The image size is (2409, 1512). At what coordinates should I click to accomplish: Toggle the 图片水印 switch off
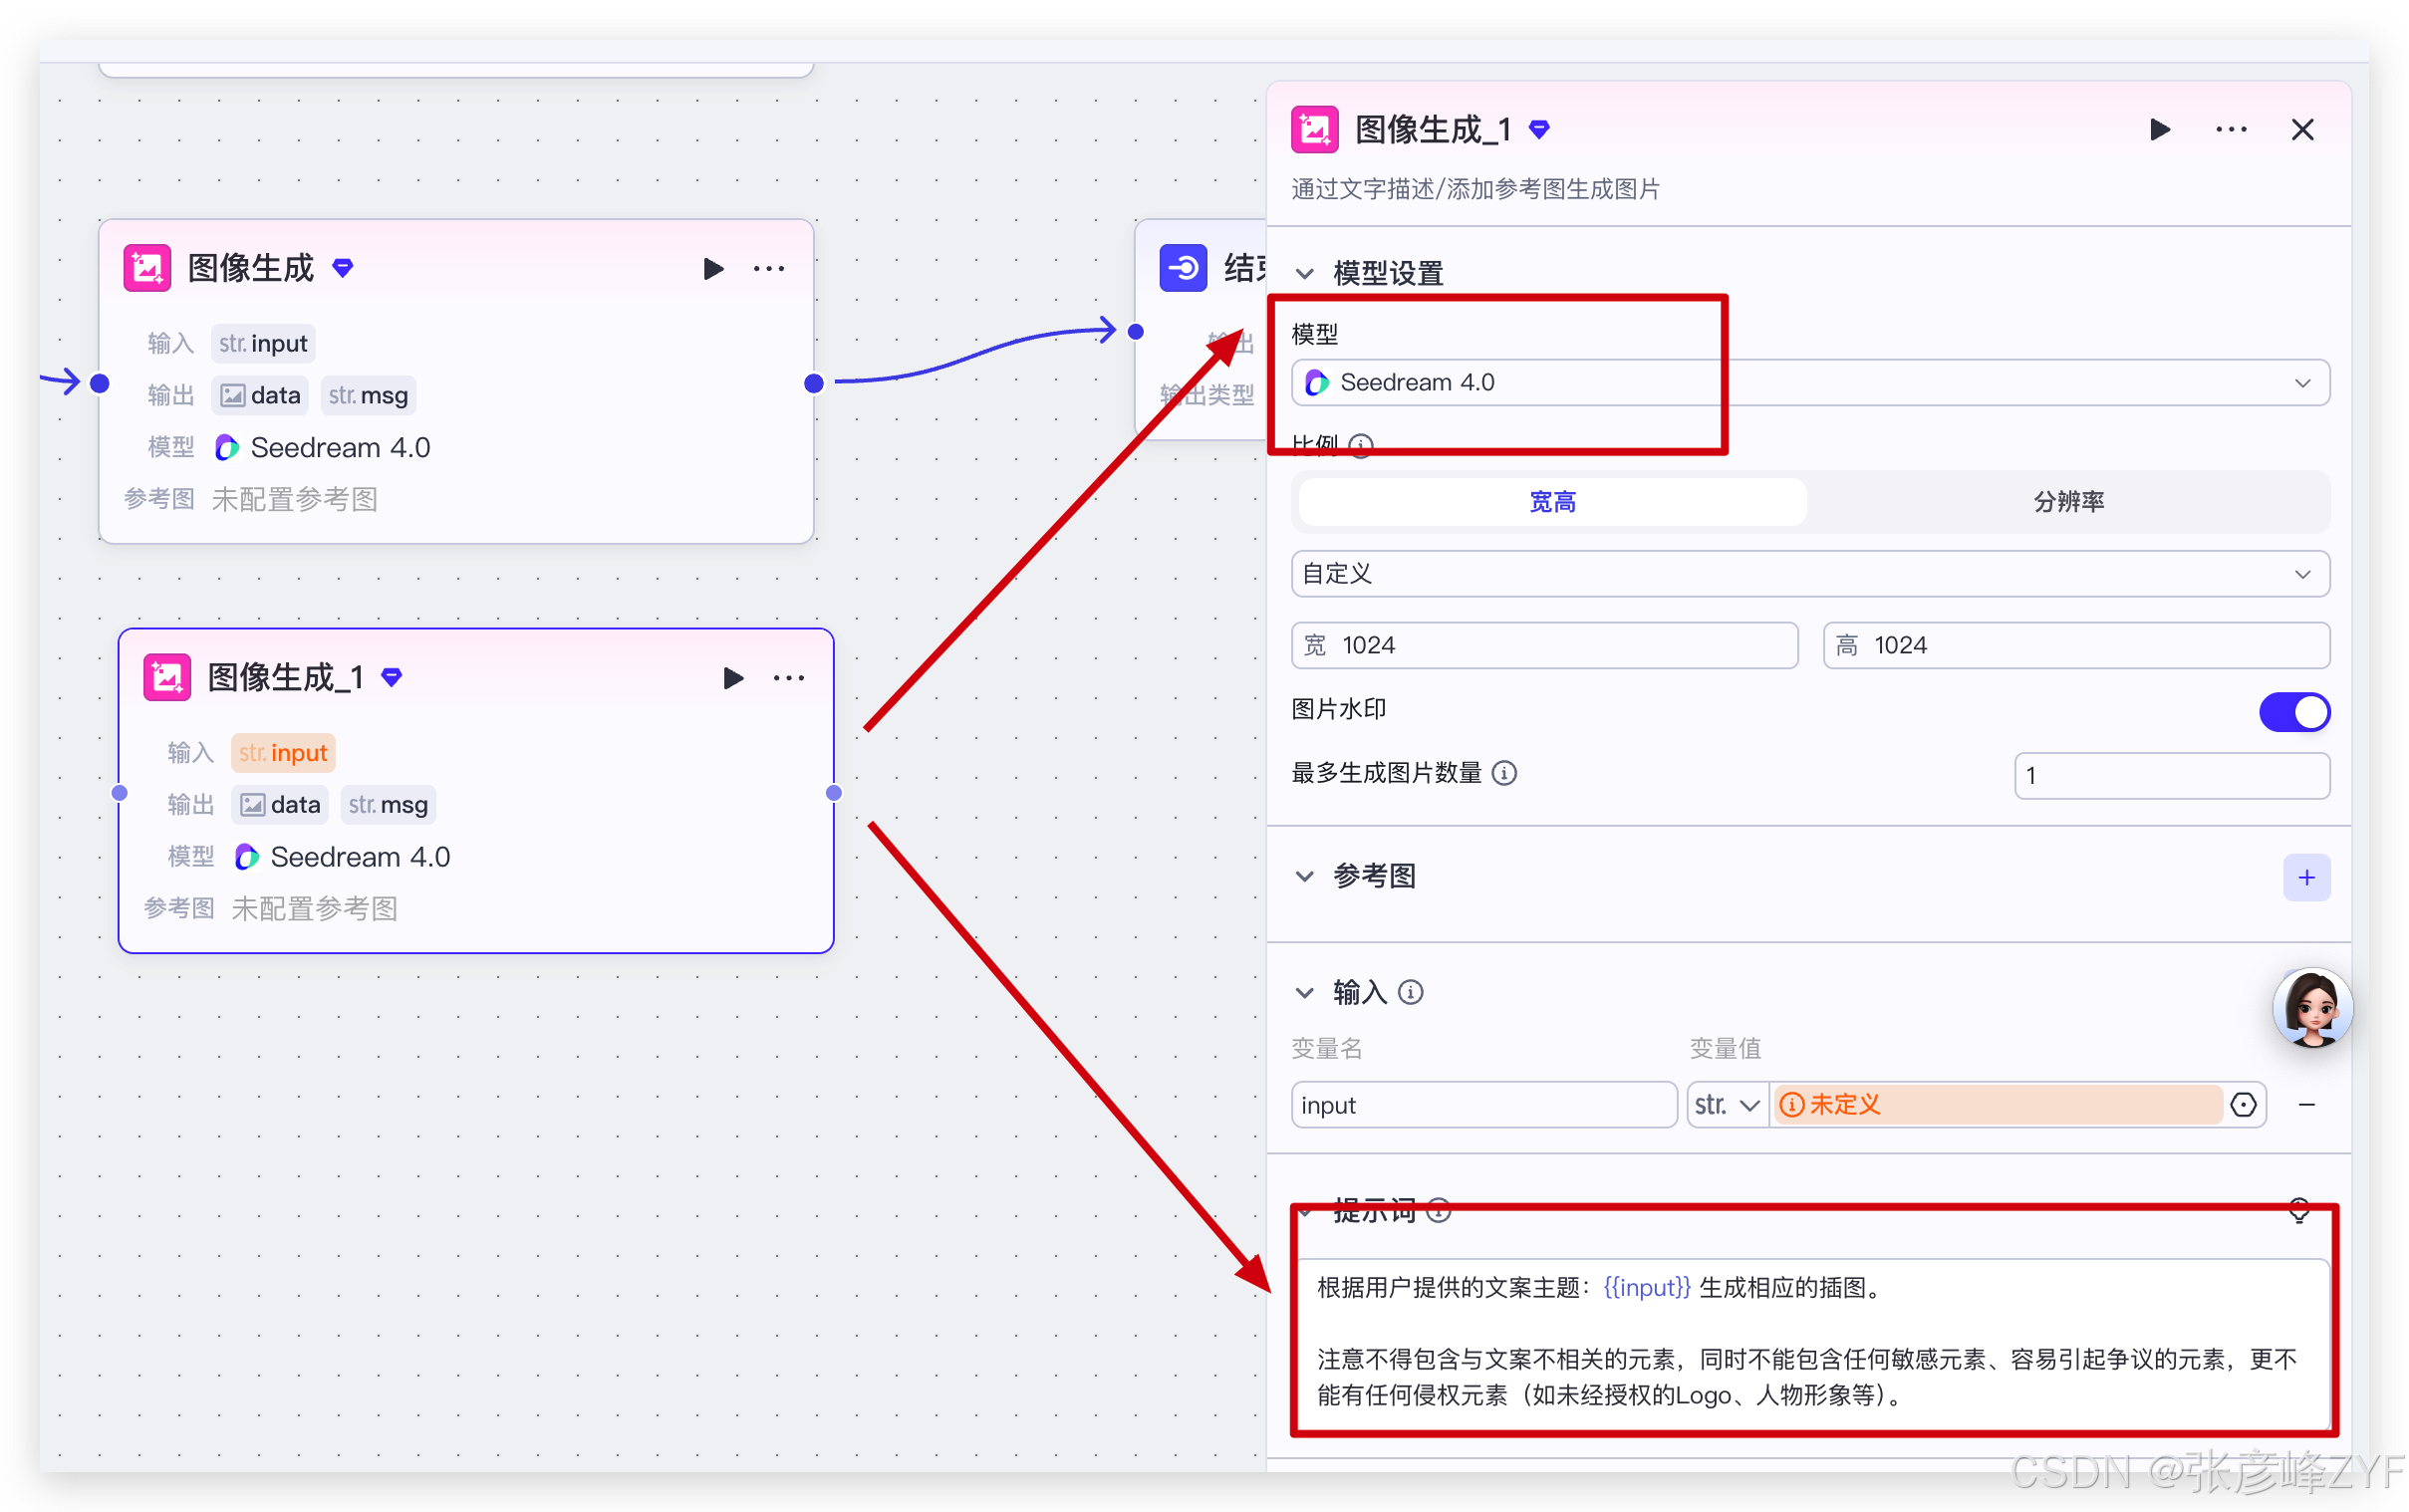(2294, 712)
